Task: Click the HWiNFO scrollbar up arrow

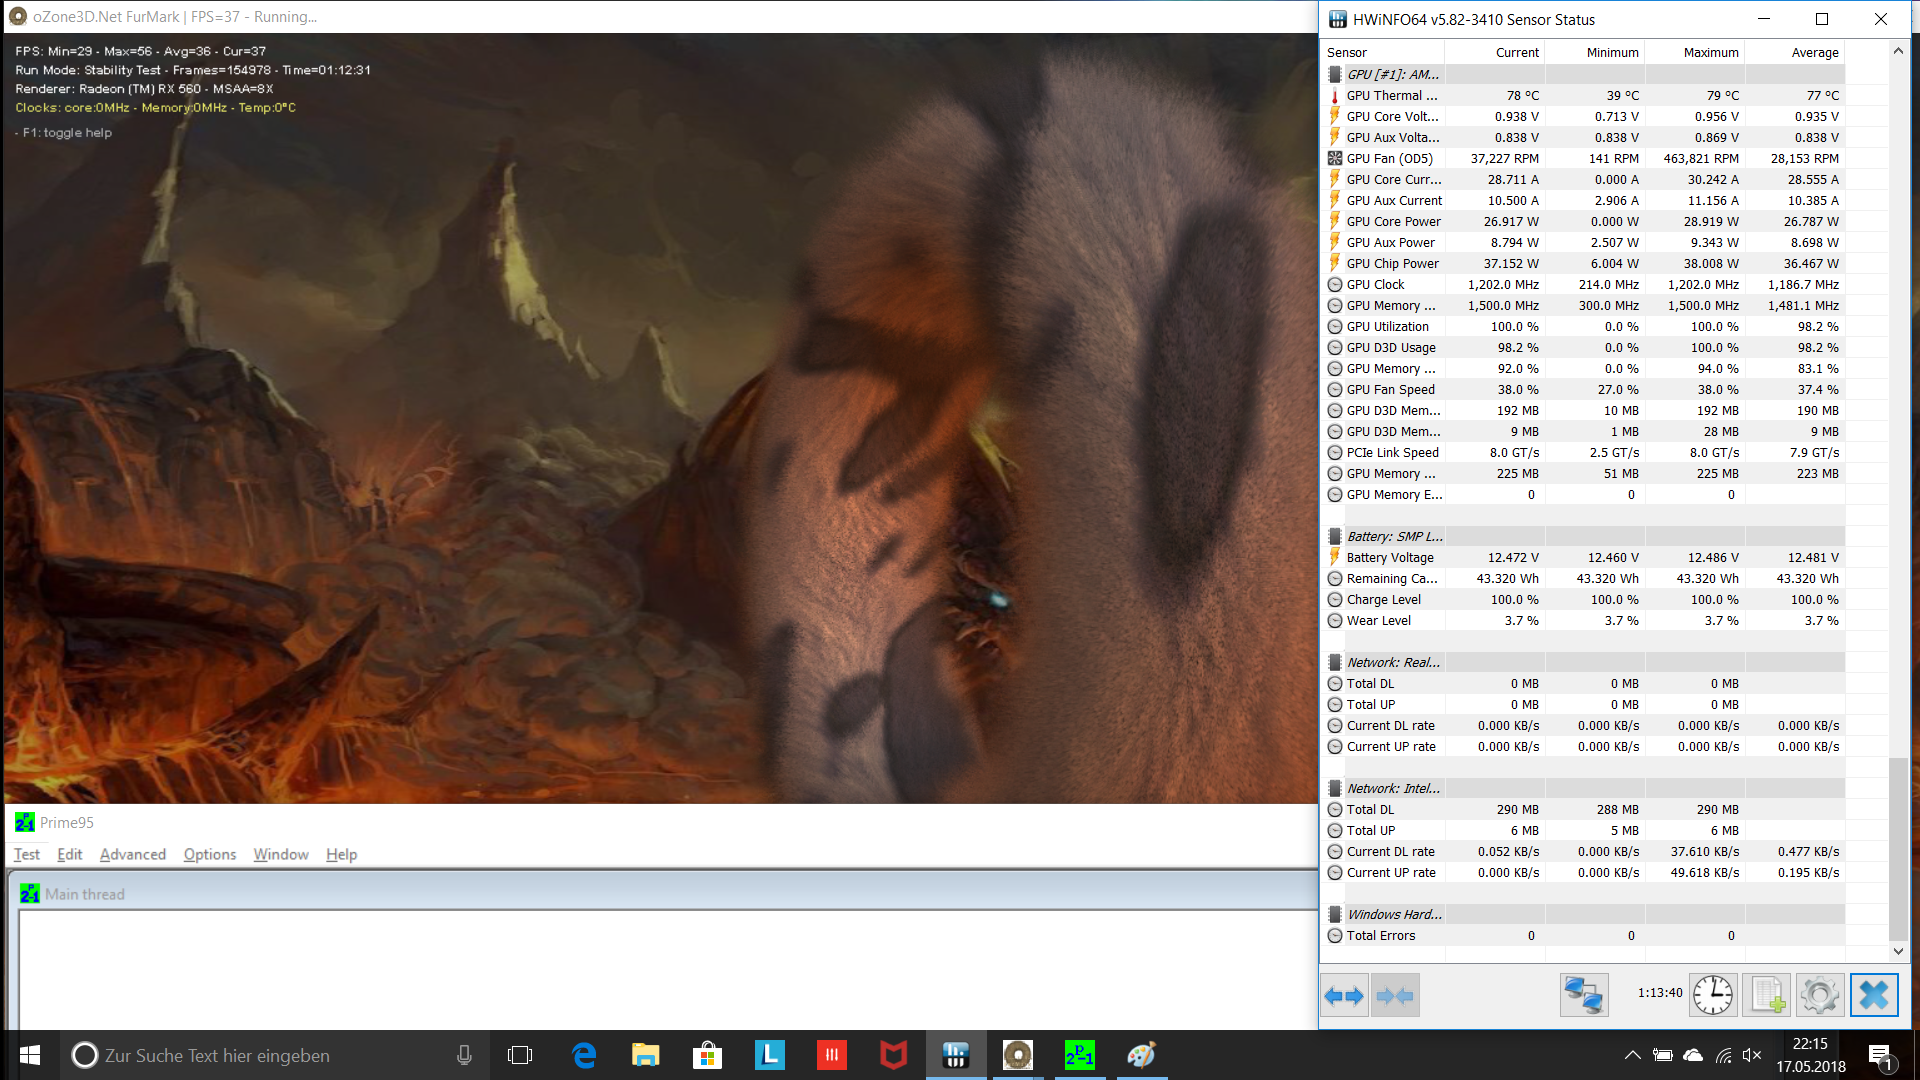Action: (x=1898, y=51)
